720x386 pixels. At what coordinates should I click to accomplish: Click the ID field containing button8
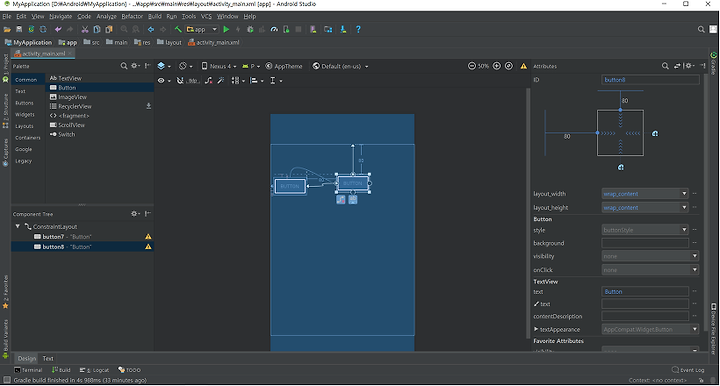coord(650,80)
